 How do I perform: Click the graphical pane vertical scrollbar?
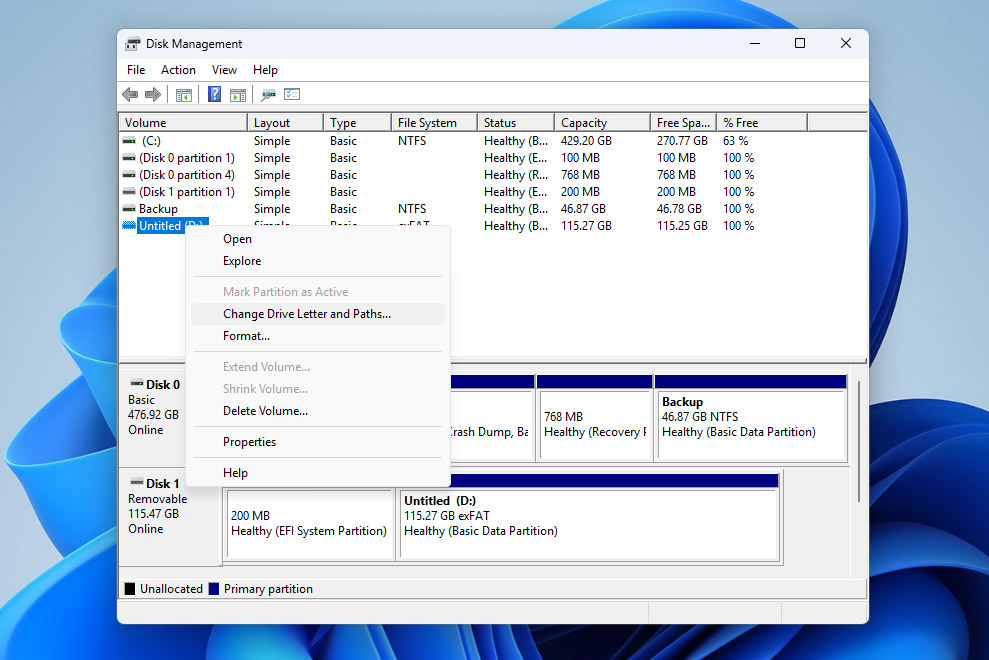click(x=859, y=440)
